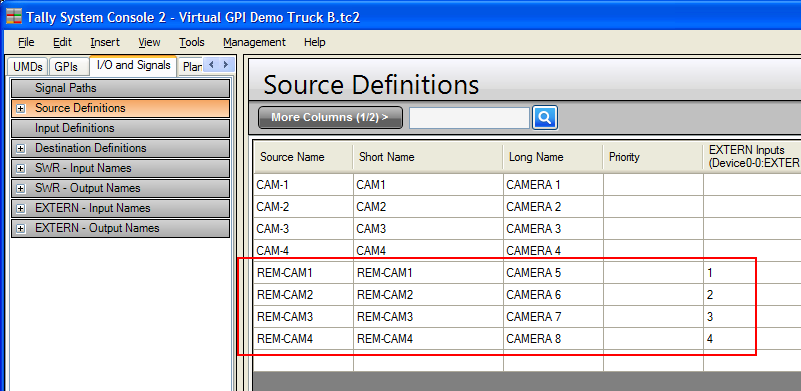Select EXTERN - Output Names item

[121, 228]
